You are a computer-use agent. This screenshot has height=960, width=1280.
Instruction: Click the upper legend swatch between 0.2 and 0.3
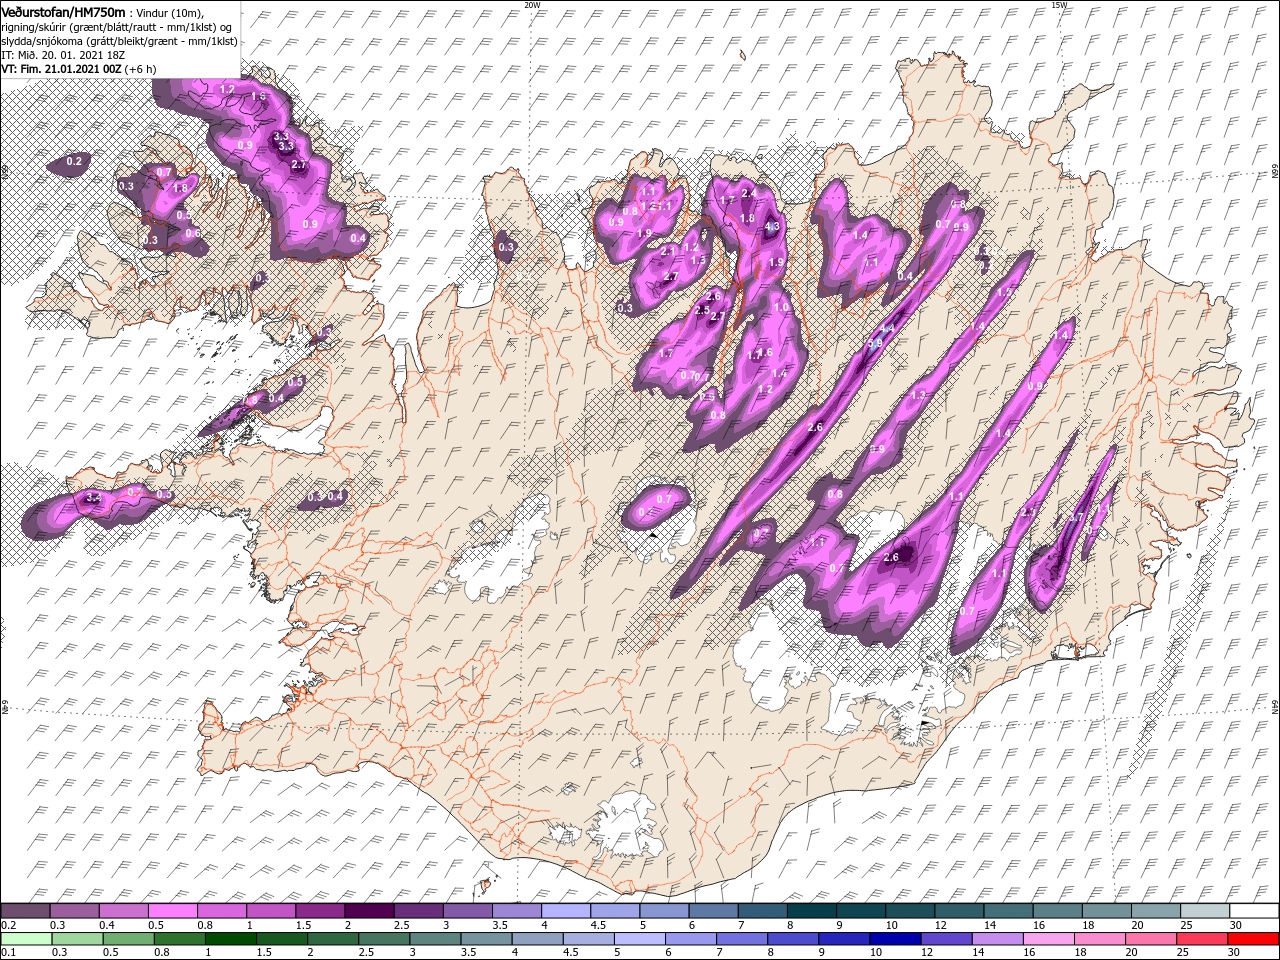25,910
